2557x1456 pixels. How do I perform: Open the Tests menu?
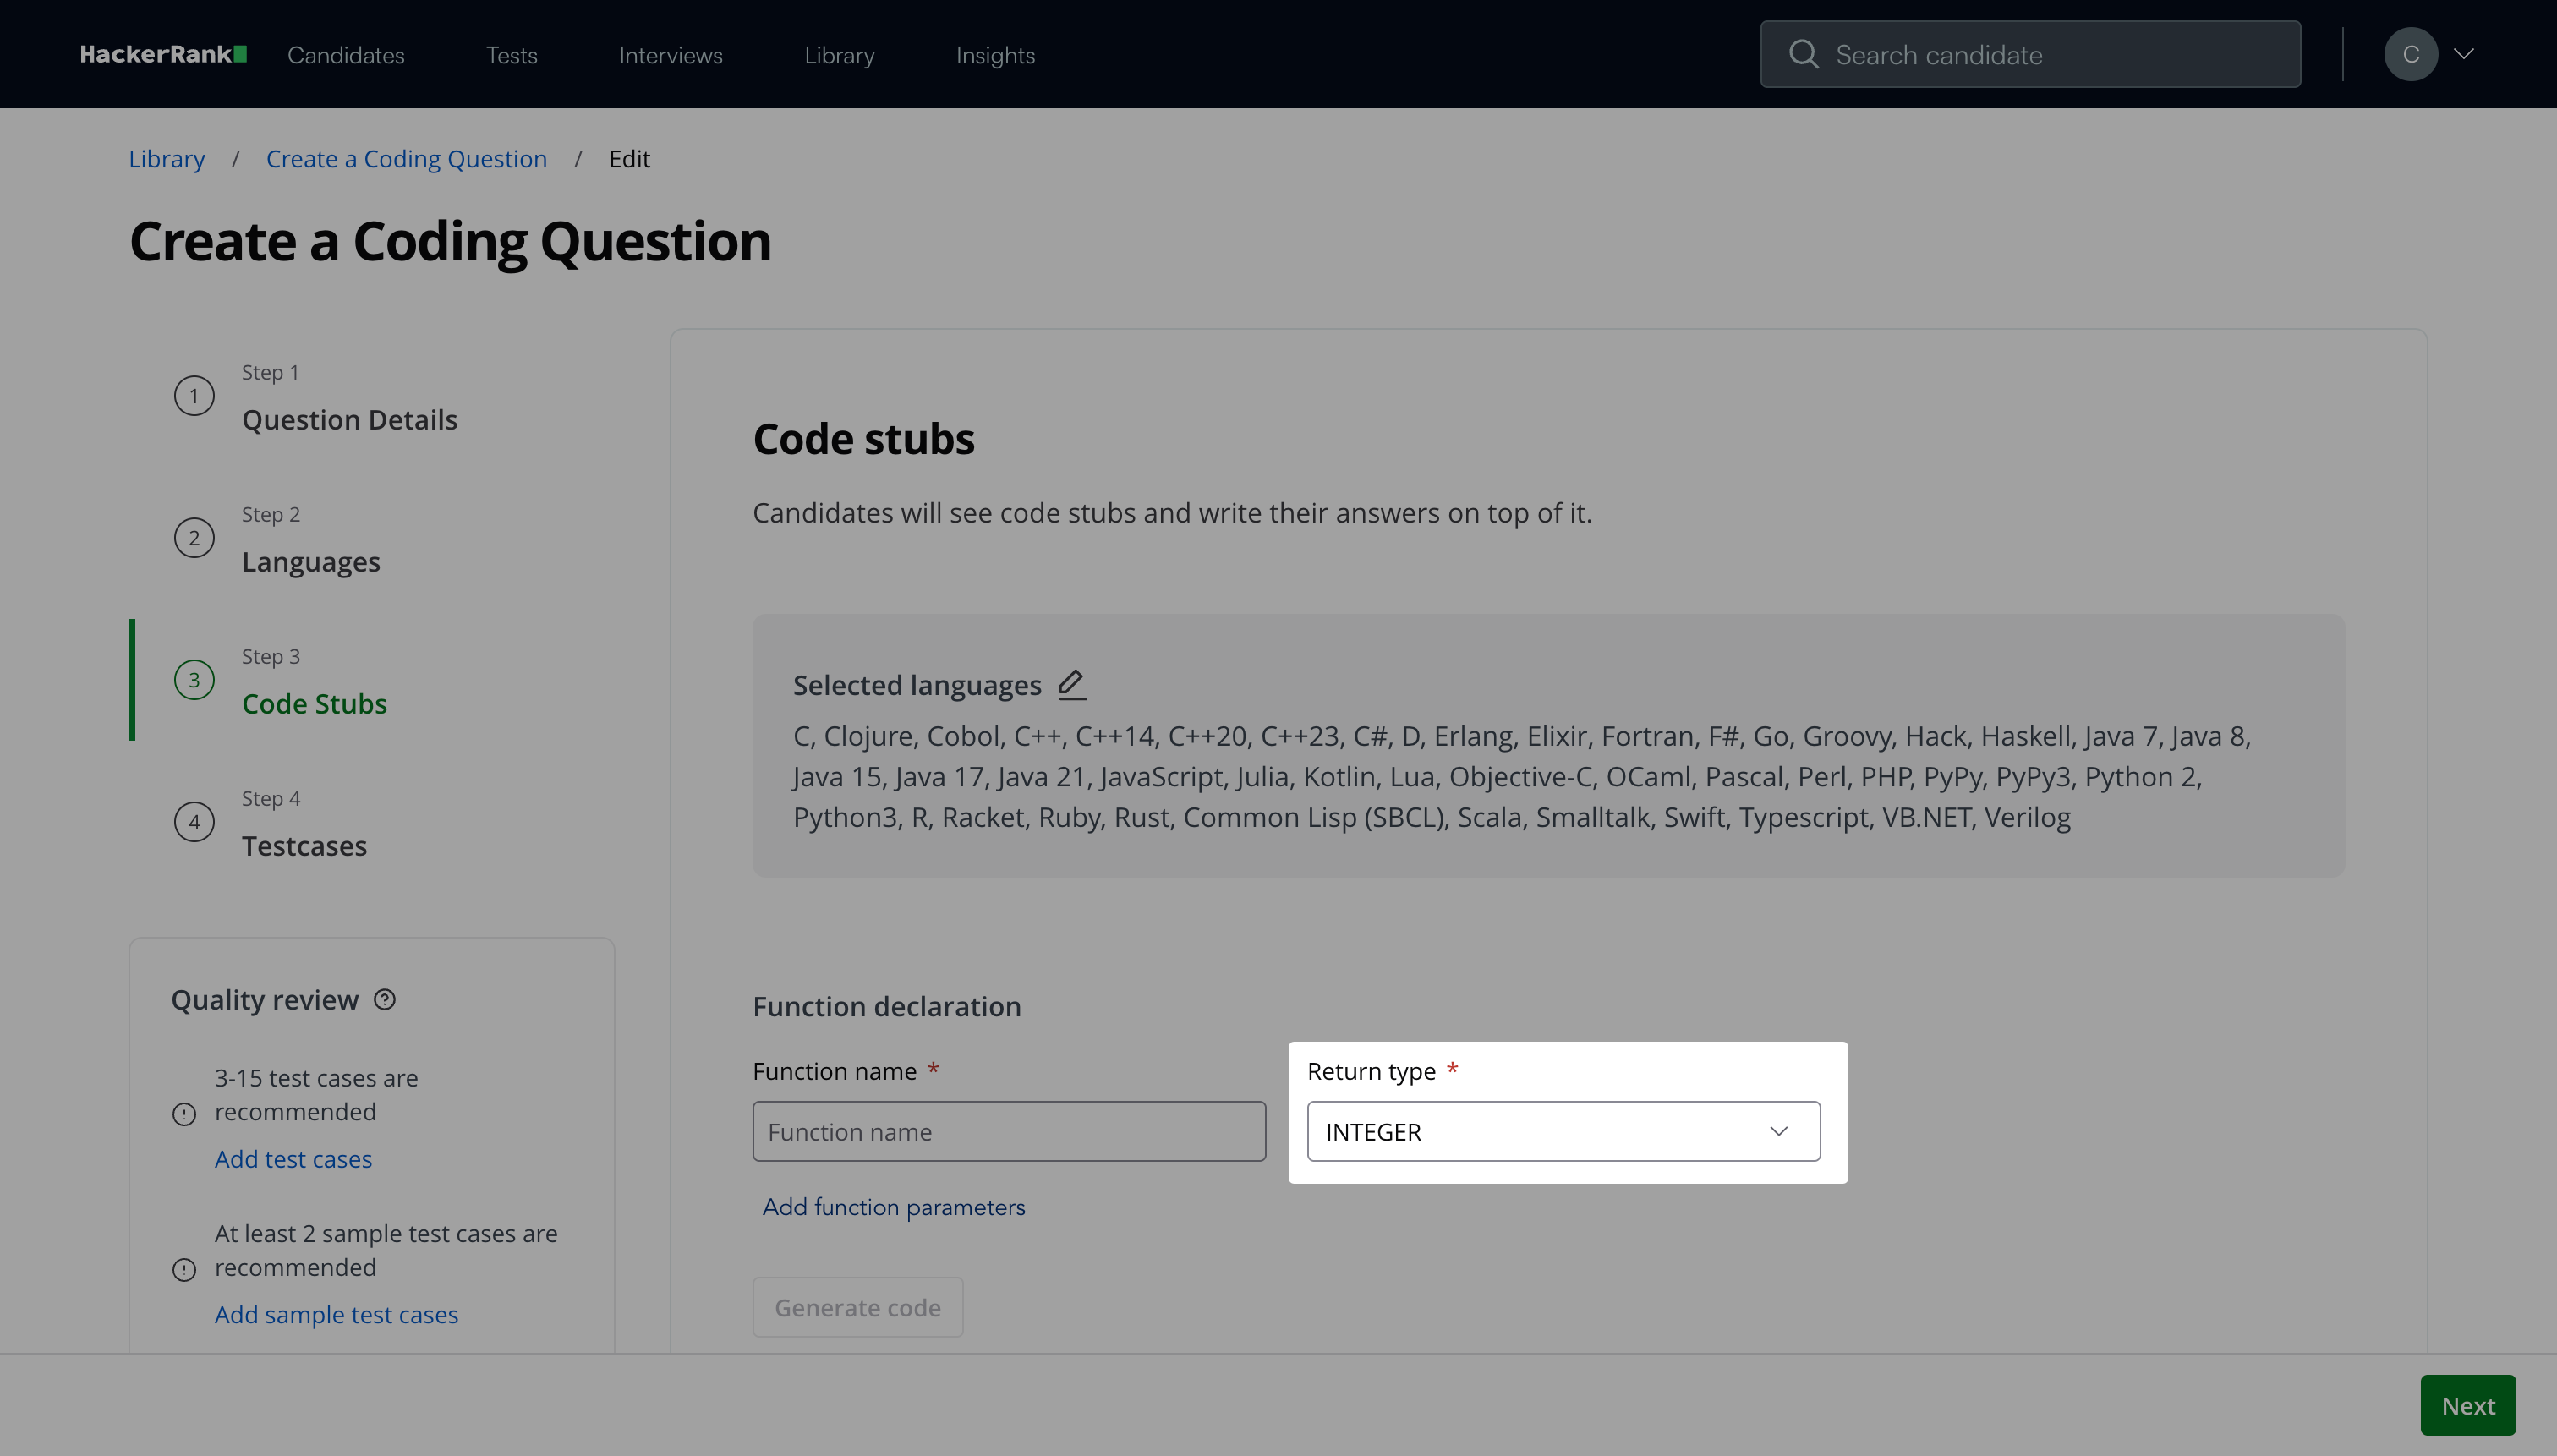(x=511, y=55)
